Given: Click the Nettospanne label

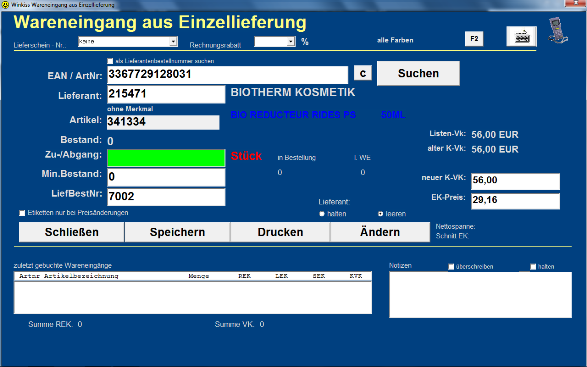Looking at the screenshot, I should 455,227.
